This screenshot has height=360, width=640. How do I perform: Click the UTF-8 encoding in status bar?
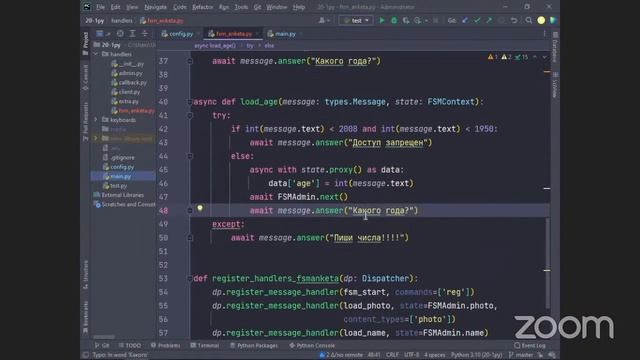(411, 355)
